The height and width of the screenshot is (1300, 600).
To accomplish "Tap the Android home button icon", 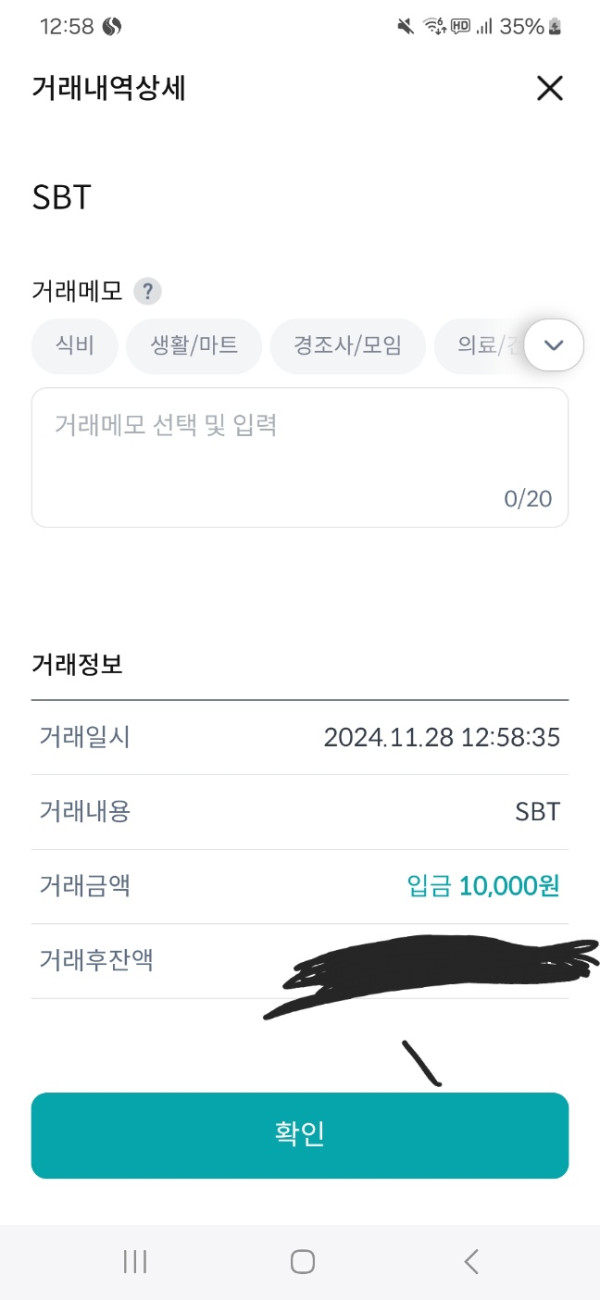I will (302, 1262).
